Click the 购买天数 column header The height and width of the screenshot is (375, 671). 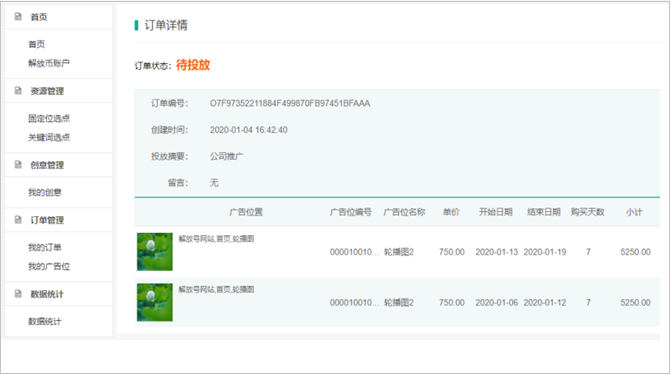588,212
